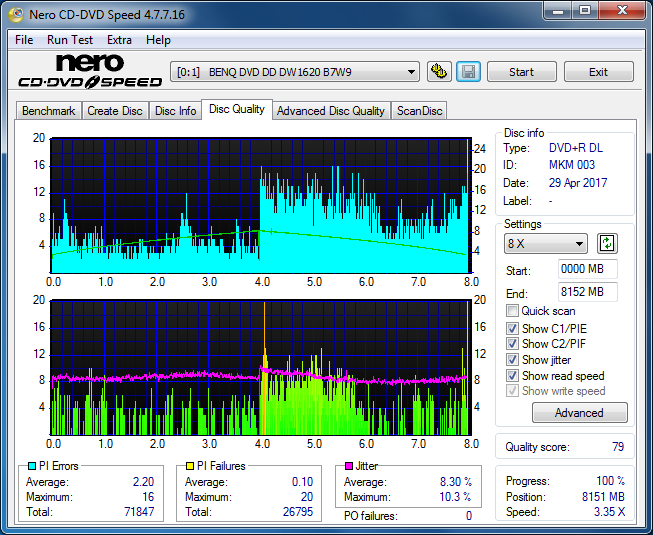Click the Start position 0000 MB field
This screenshot has height=535, width=653.
[x=588, y=269]
